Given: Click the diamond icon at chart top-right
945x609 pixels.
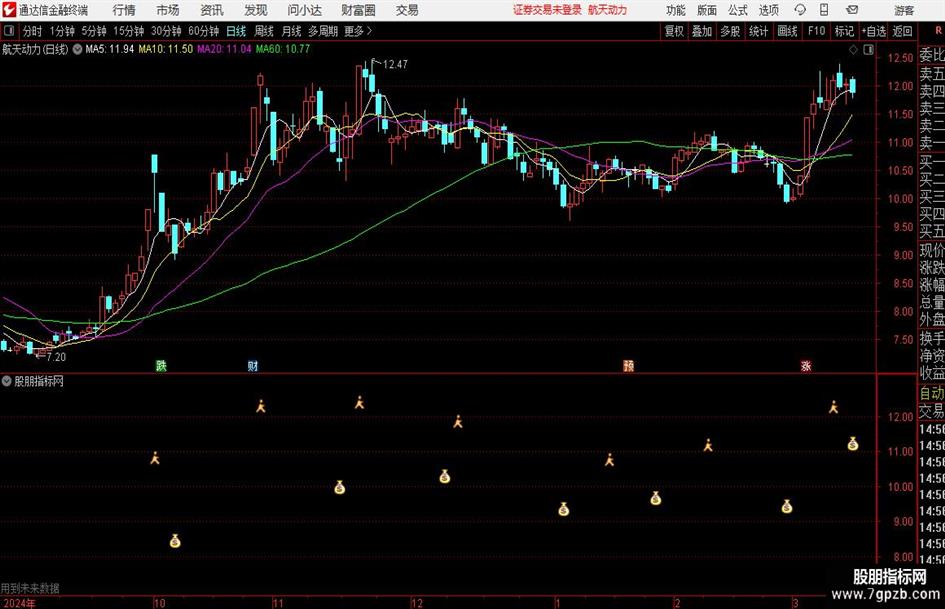Looking at the screenshot, I should (x=853, y=50).
